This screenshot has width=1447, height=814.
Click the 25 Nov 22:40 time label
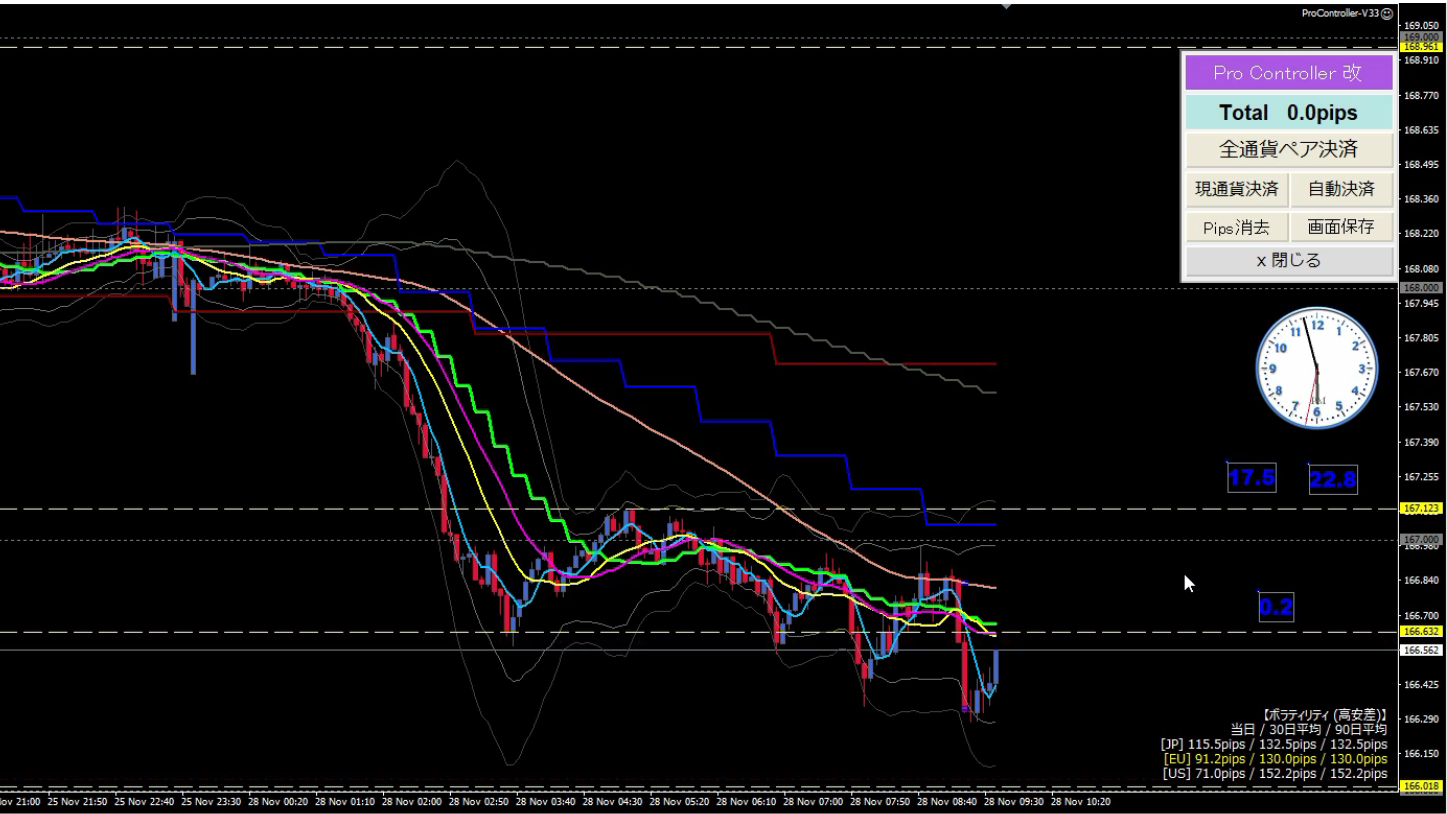[x=144, y=801]
